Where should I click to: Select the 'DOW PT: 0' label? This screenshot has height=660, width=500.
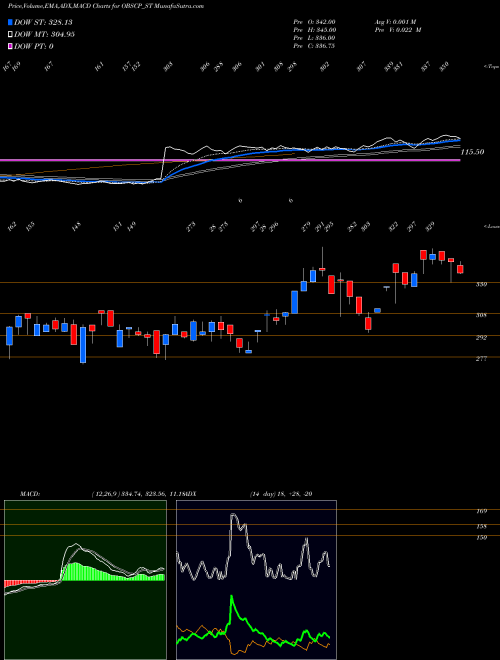[x=34, y=46]
